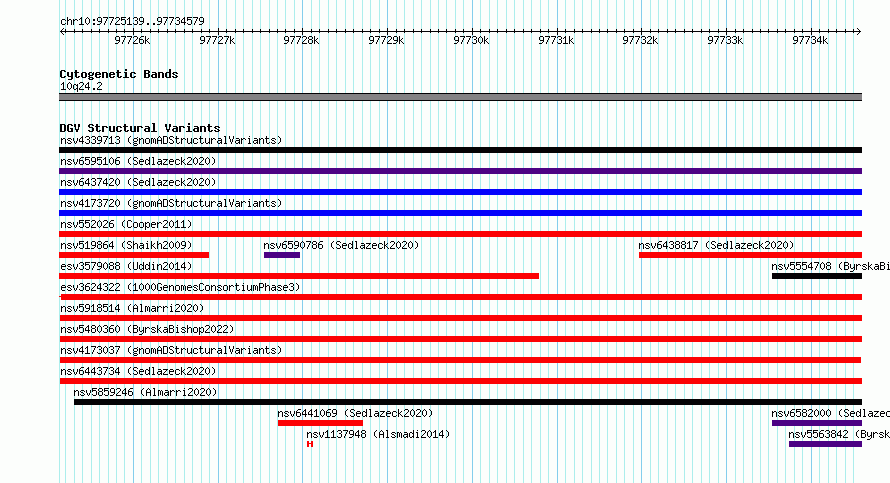Click the 97731k ruler tick label
Viewport: 890px width, 483px height.
coord(556,40)
